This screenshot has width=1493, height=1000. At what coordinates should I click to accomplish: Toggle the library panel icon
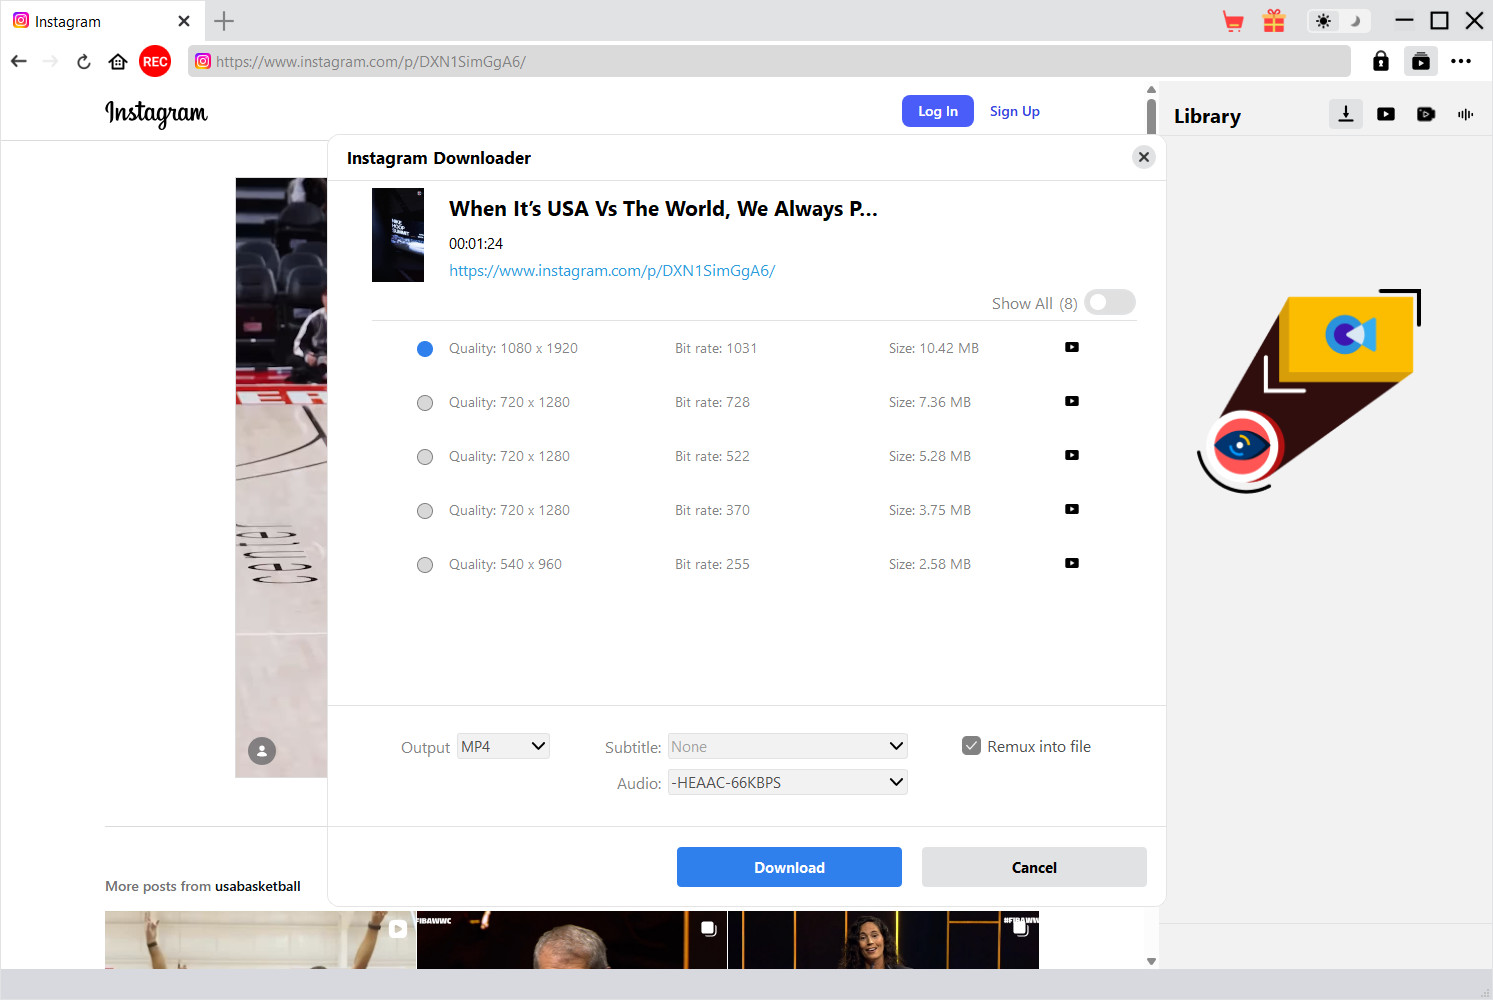[1421, 61]
